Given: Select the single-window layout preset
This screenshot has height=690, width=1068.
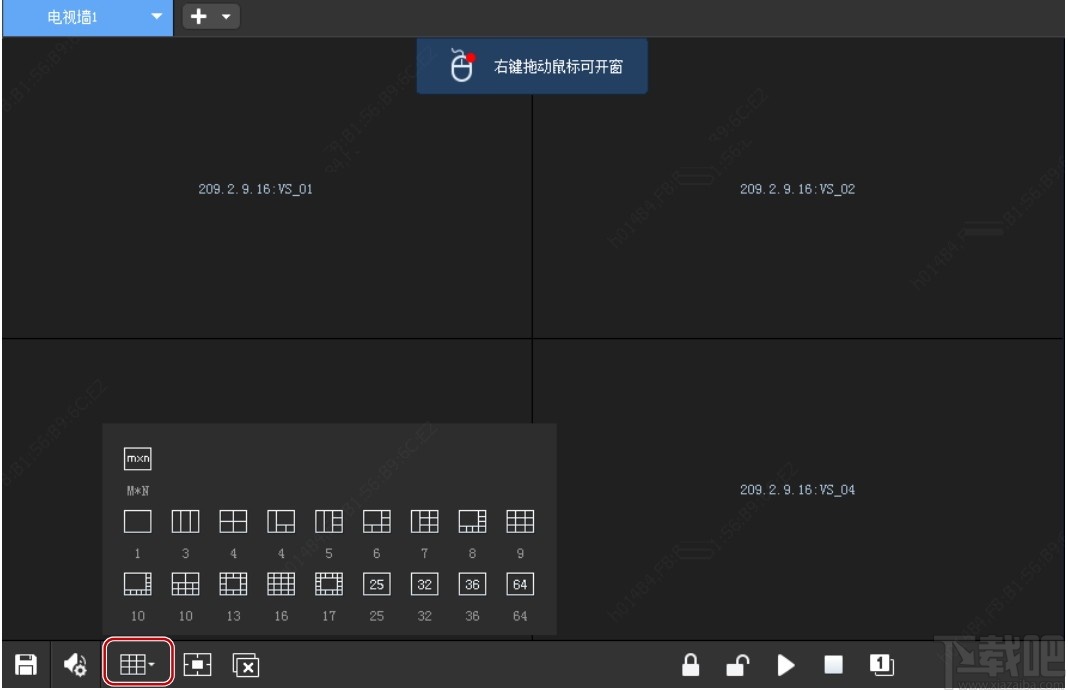Looking at the screenshot, I should pyautogui.click(x=137, y=520).
